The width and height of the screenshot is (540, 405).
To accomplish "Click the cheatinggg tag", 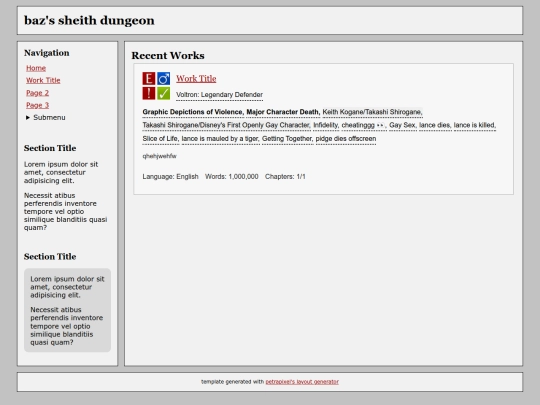I will (364, 125).
